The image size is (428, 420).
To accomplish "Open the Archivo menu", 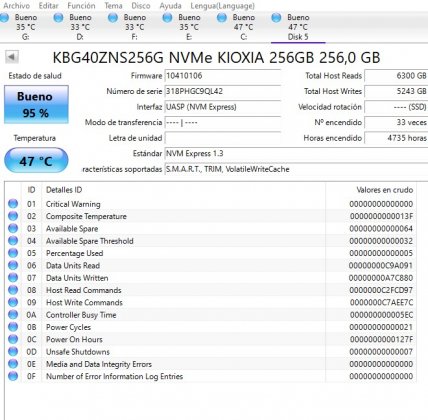I will [x=16, y=6].
